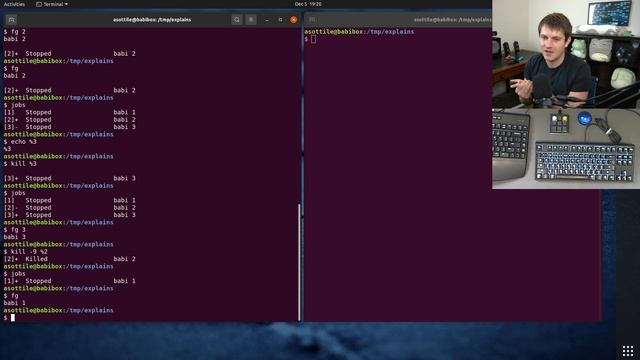Click the "$ kill %3" command line

20,164
